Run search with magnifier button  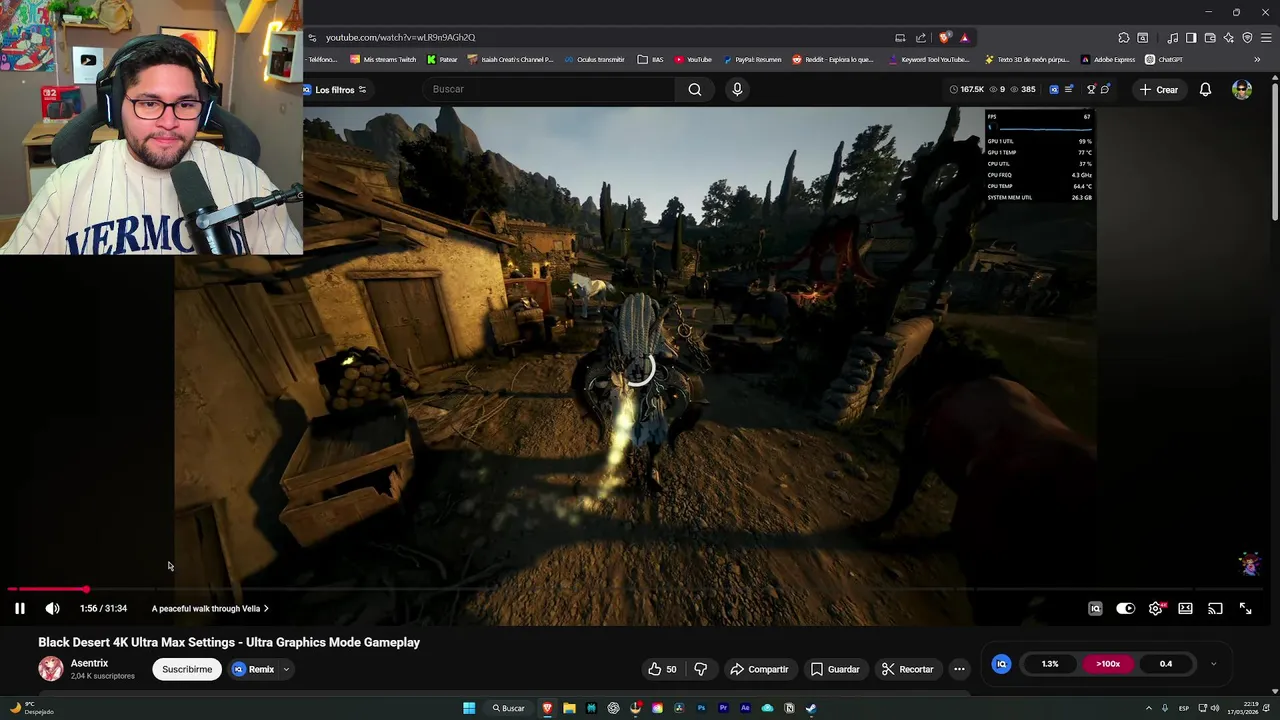[x=695, y=89]
